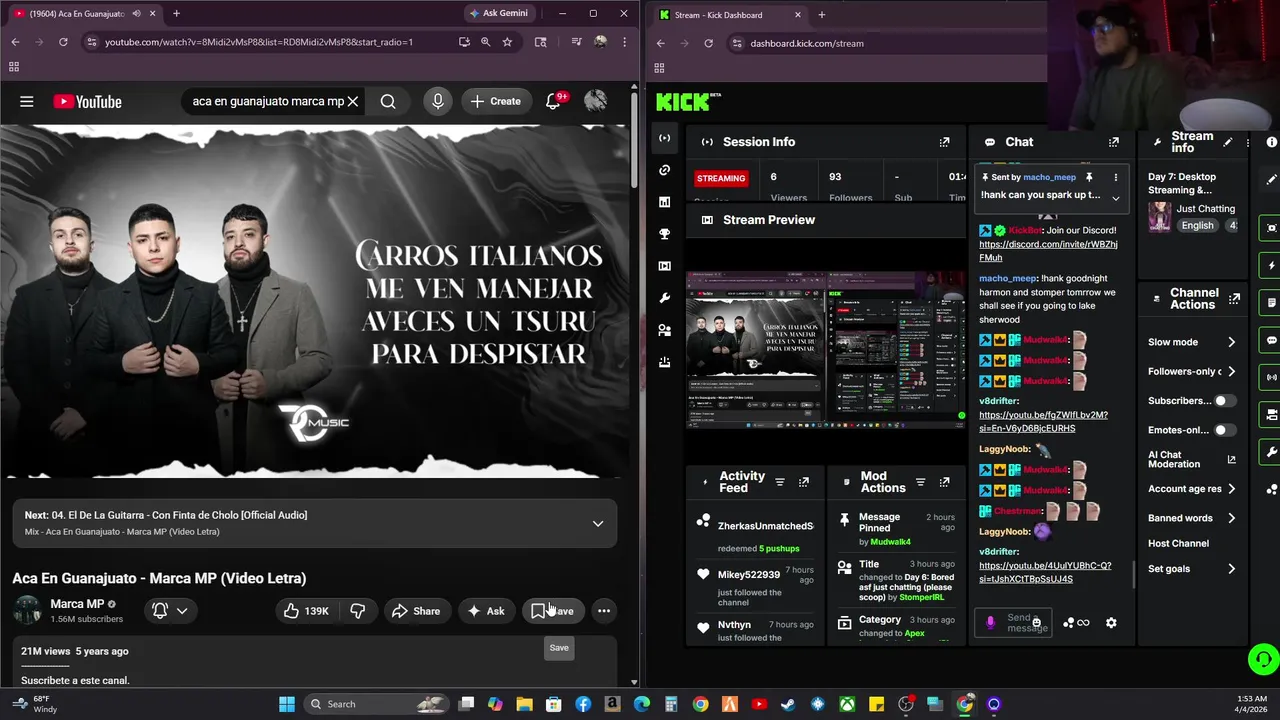Start YouTube voice search with microphone
The height and width of the screenshot is (720, 1280).
pos(437,101)
